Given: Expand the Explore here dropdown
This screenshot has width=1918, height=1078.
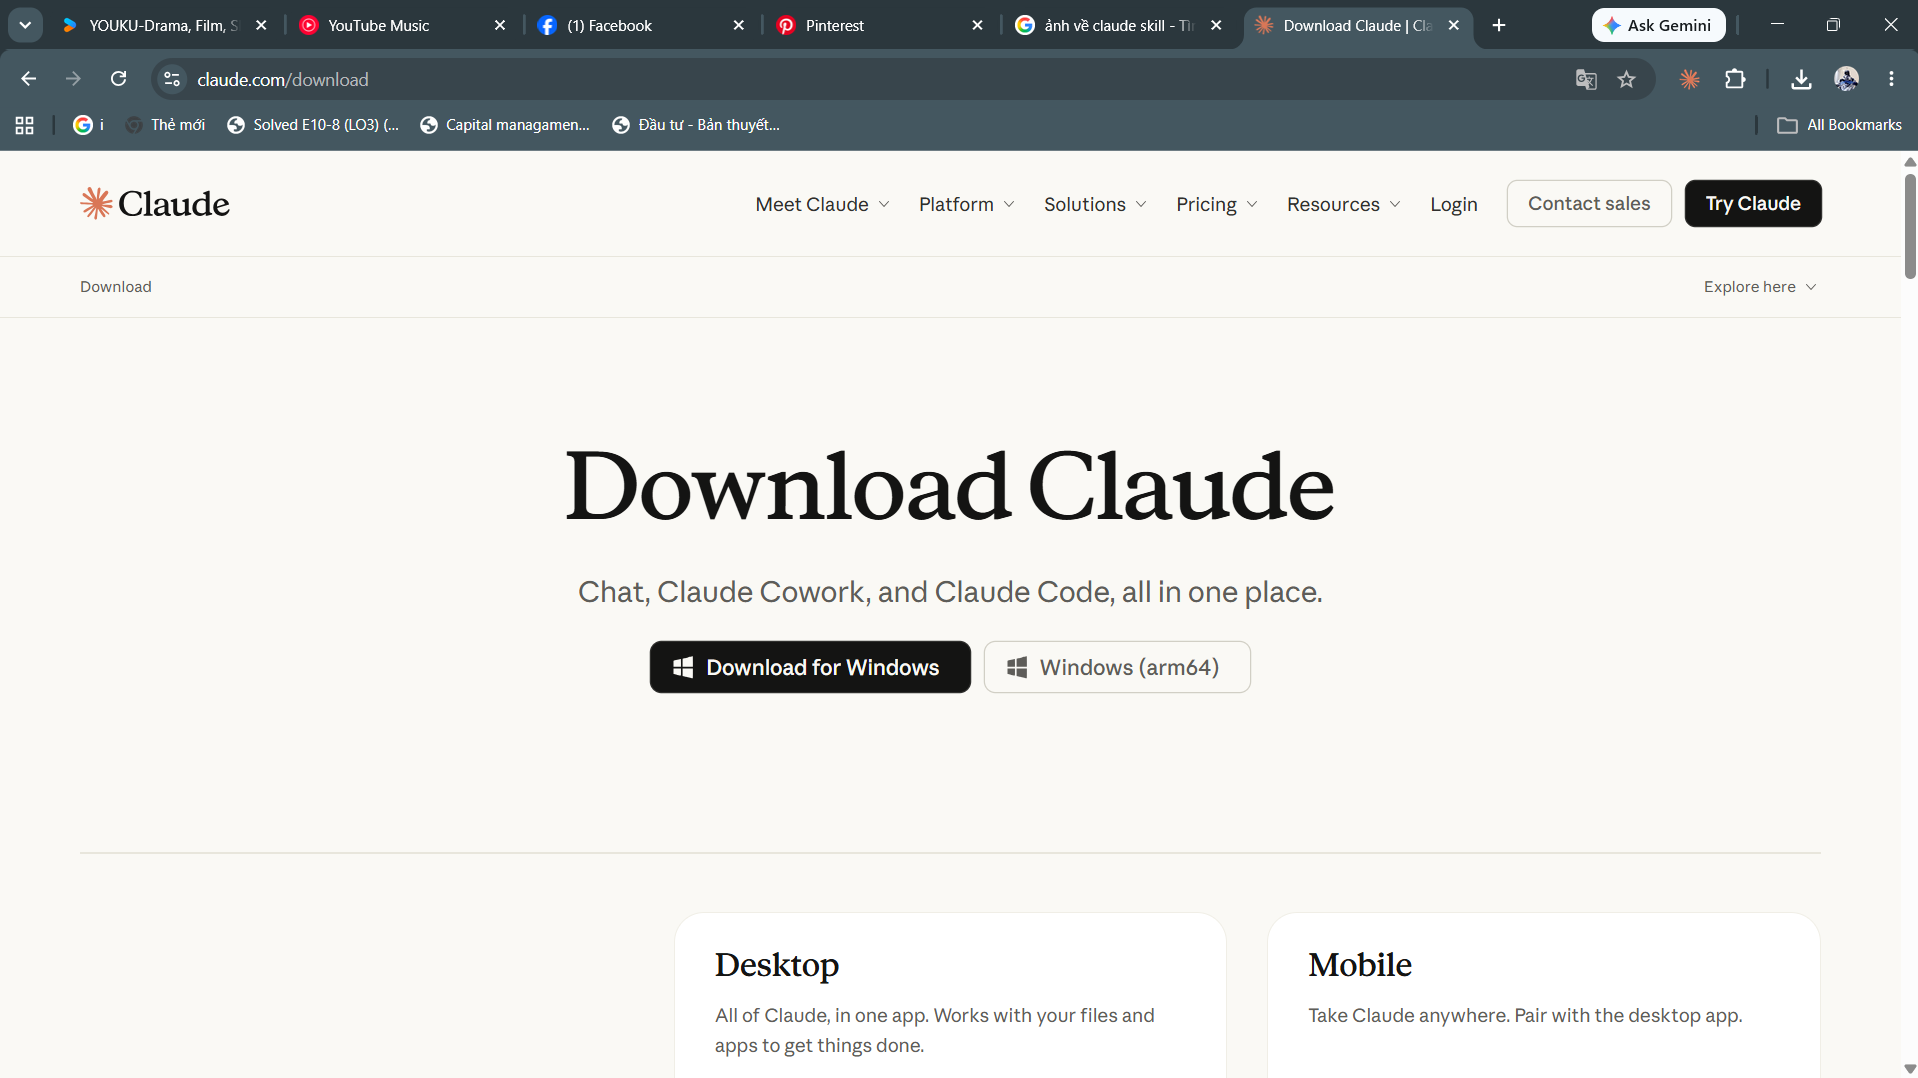Looking at the screenshot, I should [1760, 287].
